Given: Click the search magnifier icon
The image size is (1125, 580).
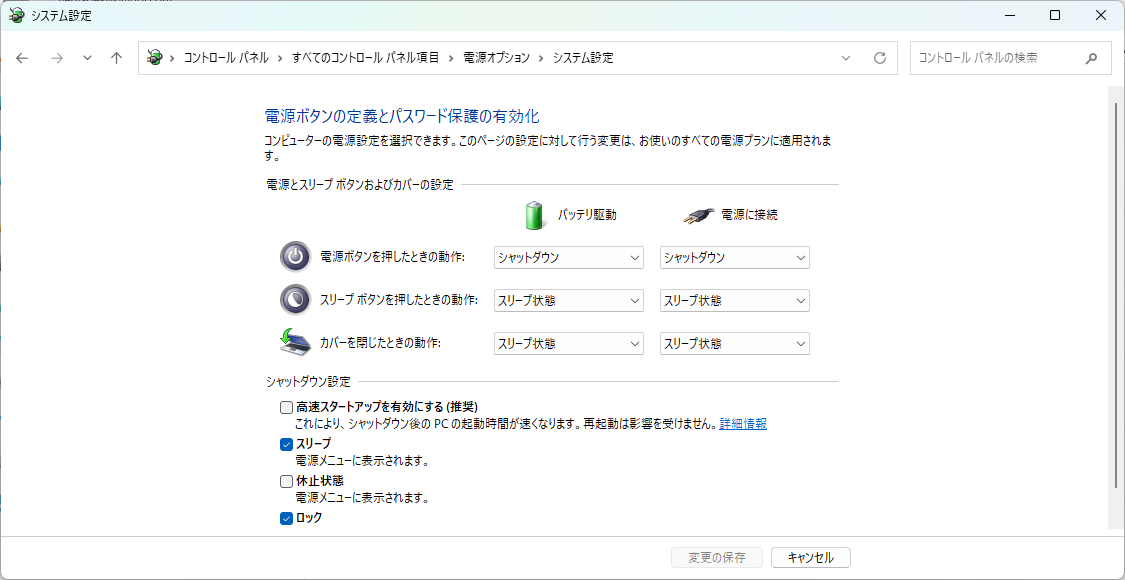Looking at the screenshot, I should click(x=1091, y=58).
